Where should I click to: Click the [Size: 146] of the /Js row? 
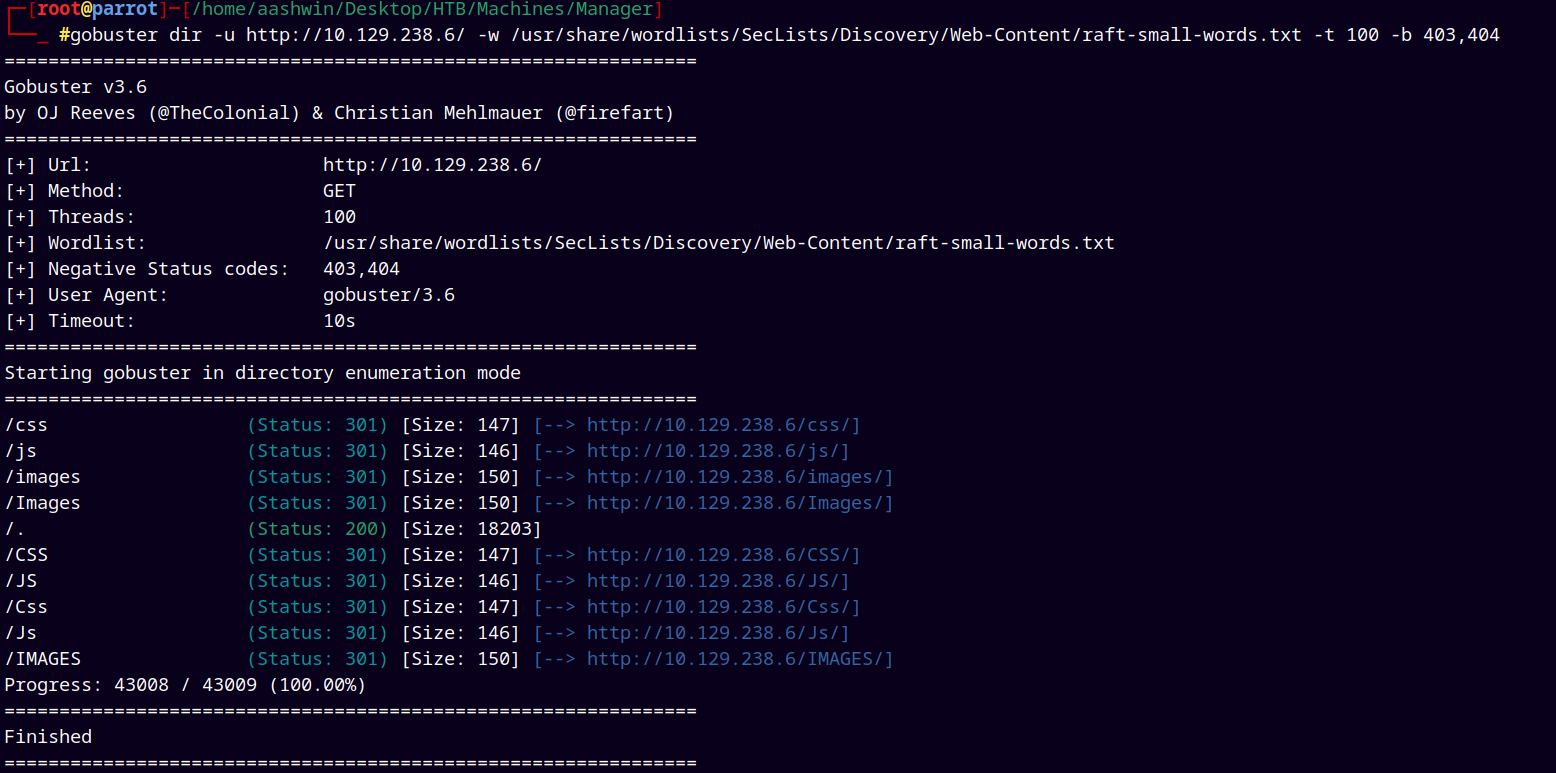tap(460, 633)
